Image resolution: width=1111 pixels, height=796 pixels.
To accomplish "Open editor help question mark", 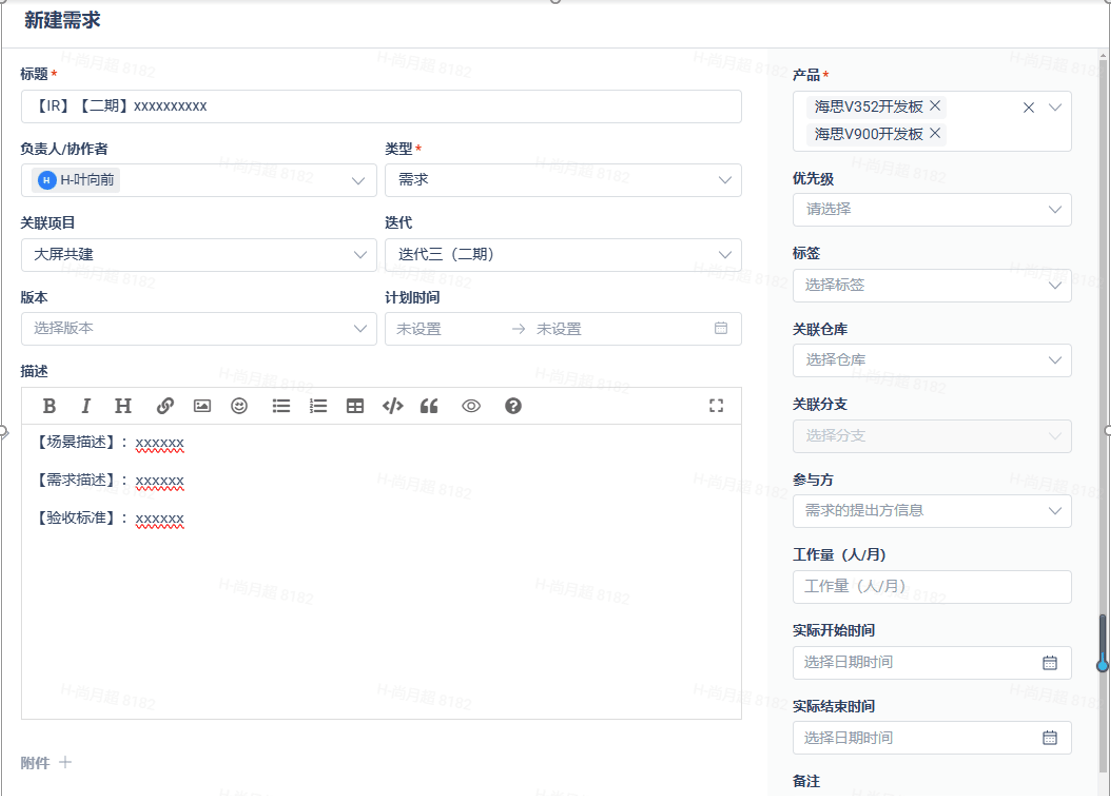I will click(x=513, y=406).
